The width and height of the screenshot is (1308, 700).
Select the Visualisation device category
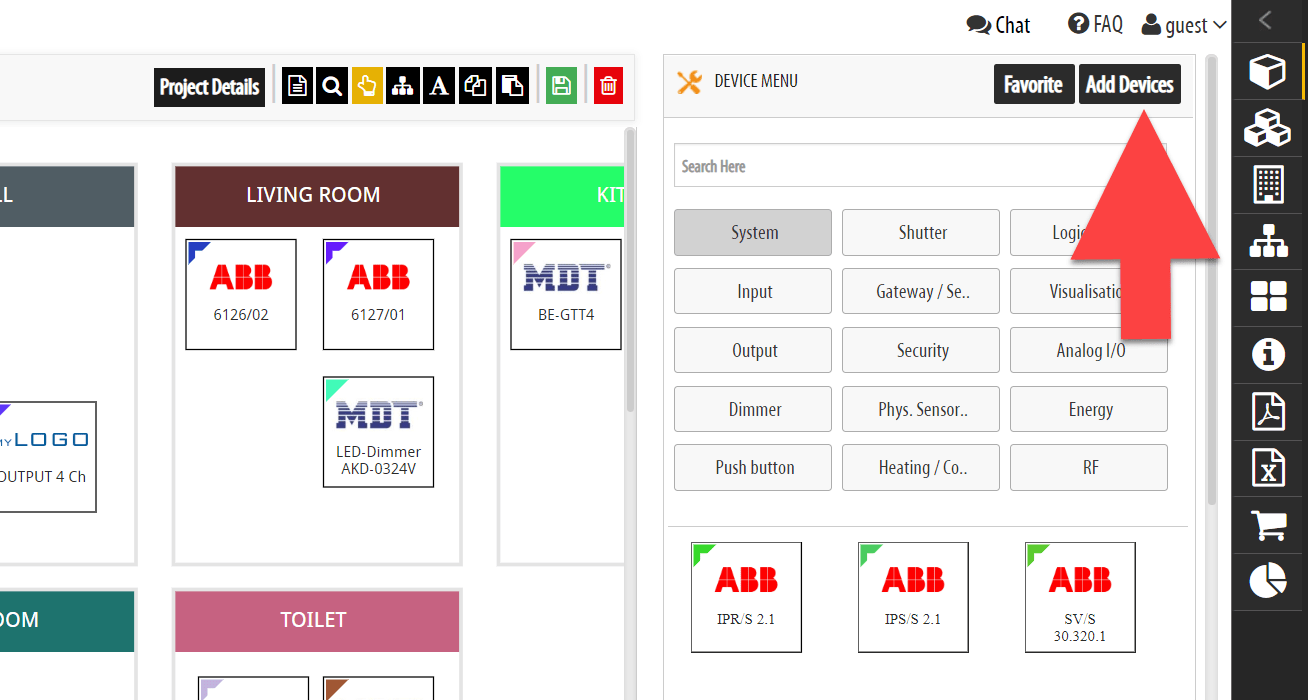point(1089,292)
